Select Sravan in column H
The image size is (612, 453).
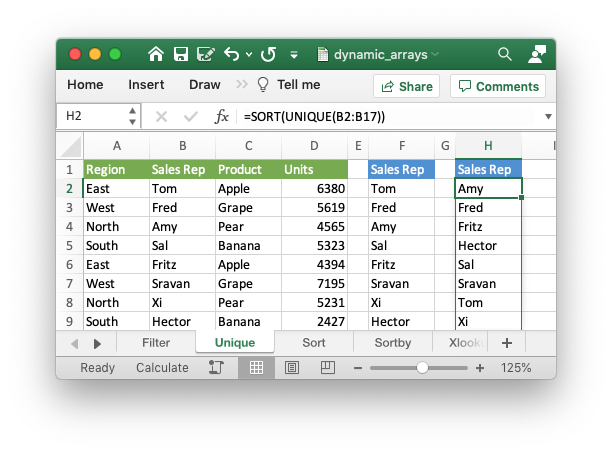coord(488,284)
